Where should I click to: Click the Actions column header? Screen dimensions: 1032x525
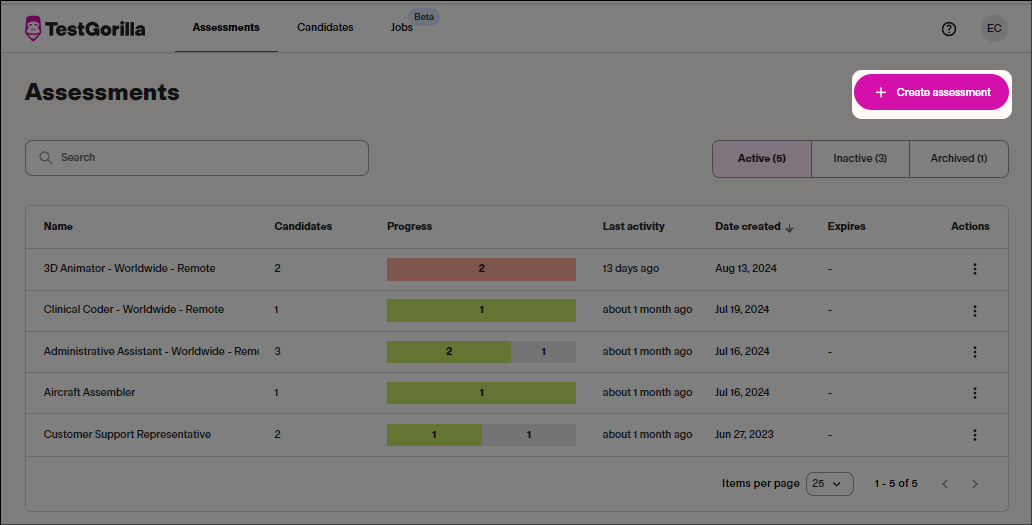pos(970,226)
